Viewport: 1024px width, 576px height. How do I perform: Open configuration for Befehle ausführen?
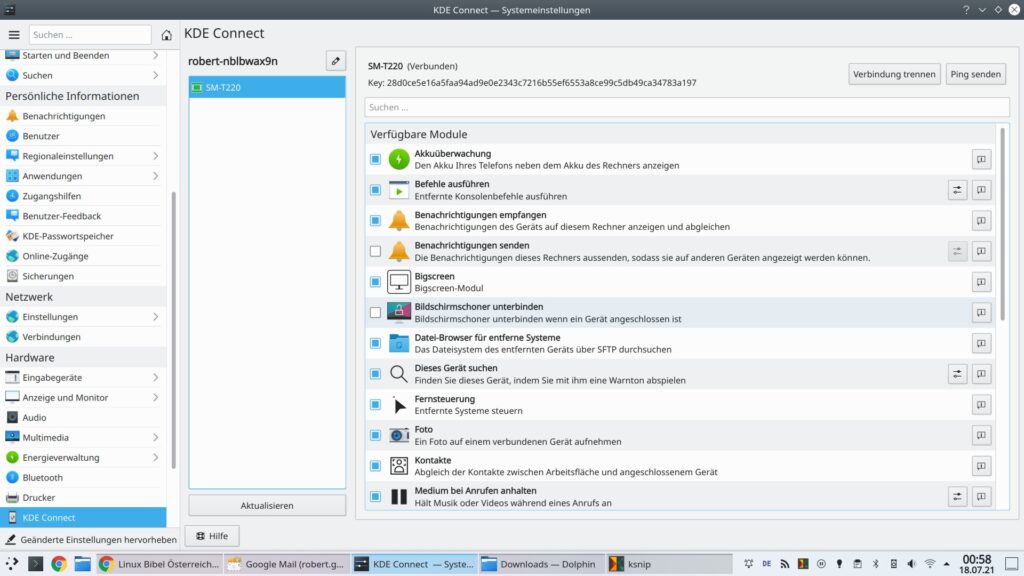point(957,190)
